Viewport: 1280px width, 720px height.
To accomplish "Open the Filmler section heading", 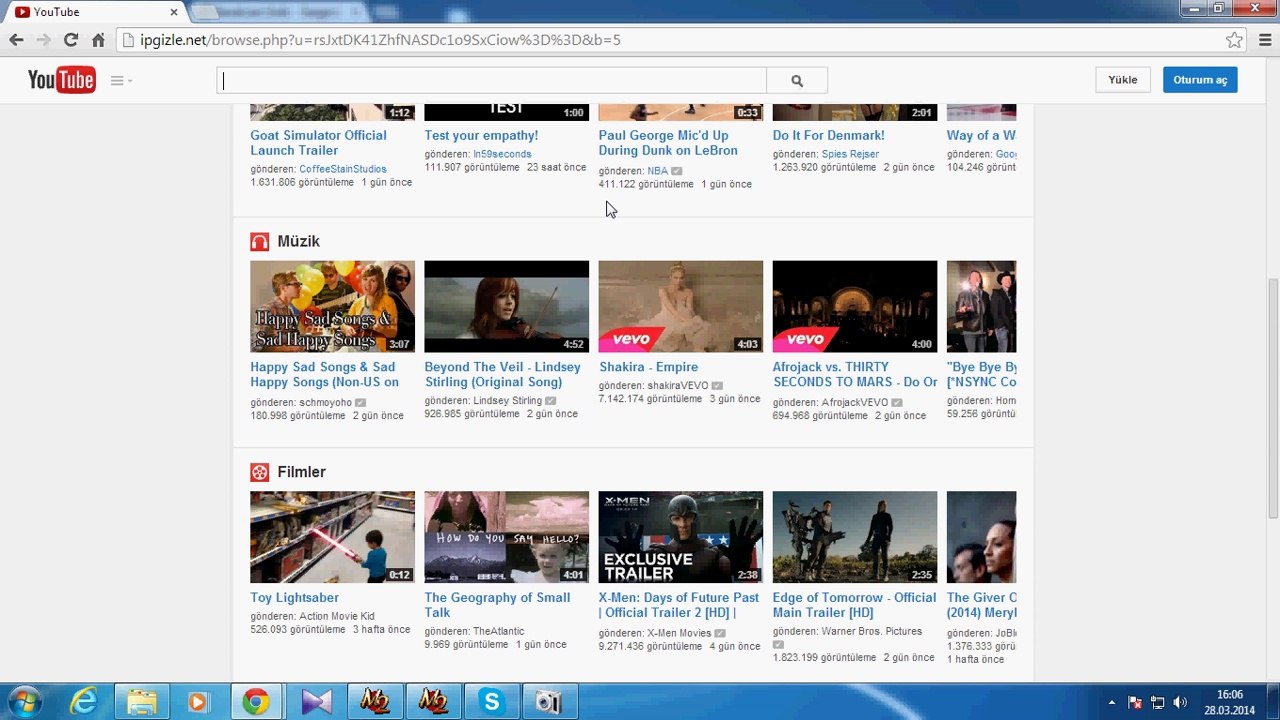I will 302,472.
